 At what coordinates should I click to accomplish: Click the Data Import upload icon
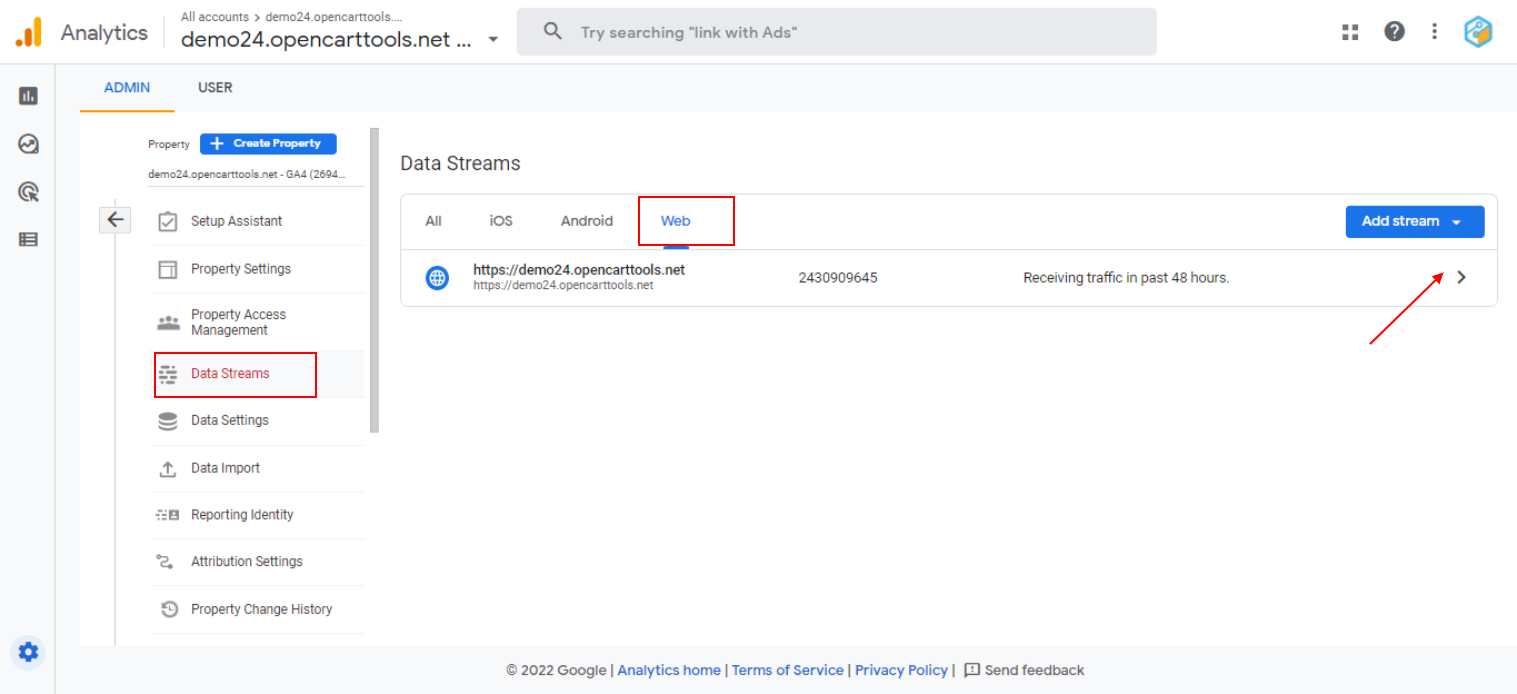click(168, 468)
